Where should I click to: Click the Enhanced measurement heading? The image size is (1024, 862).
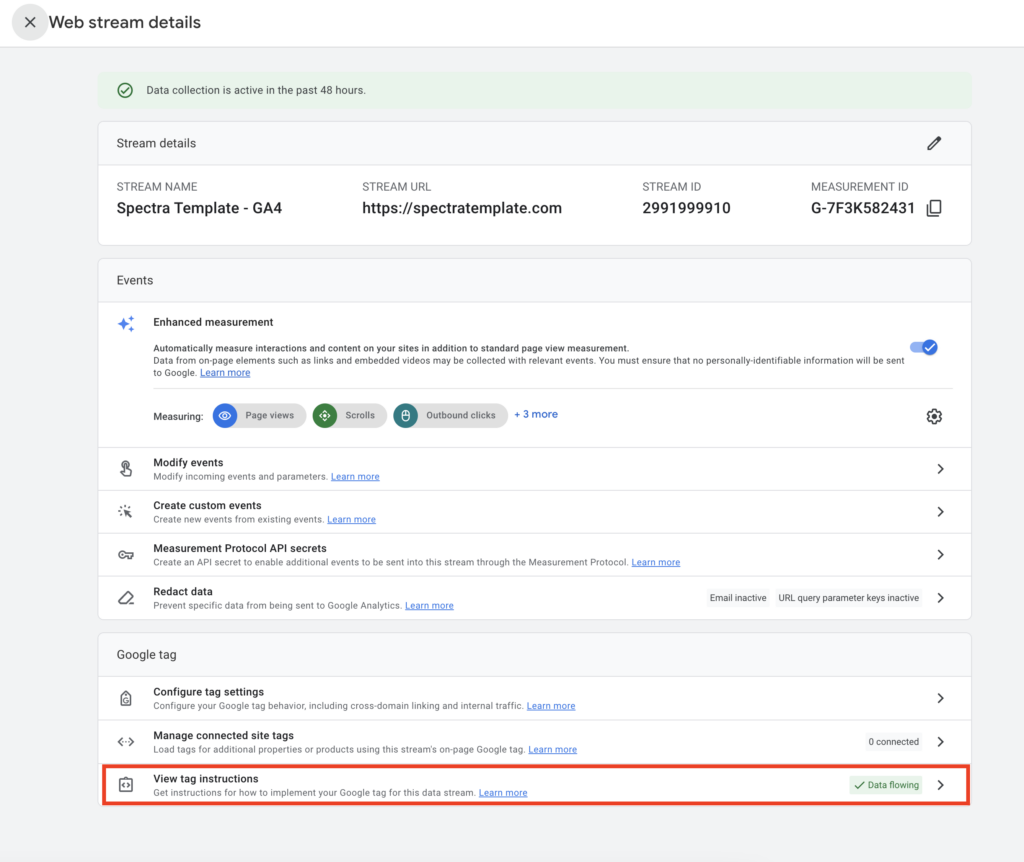(x=213, y=322)
